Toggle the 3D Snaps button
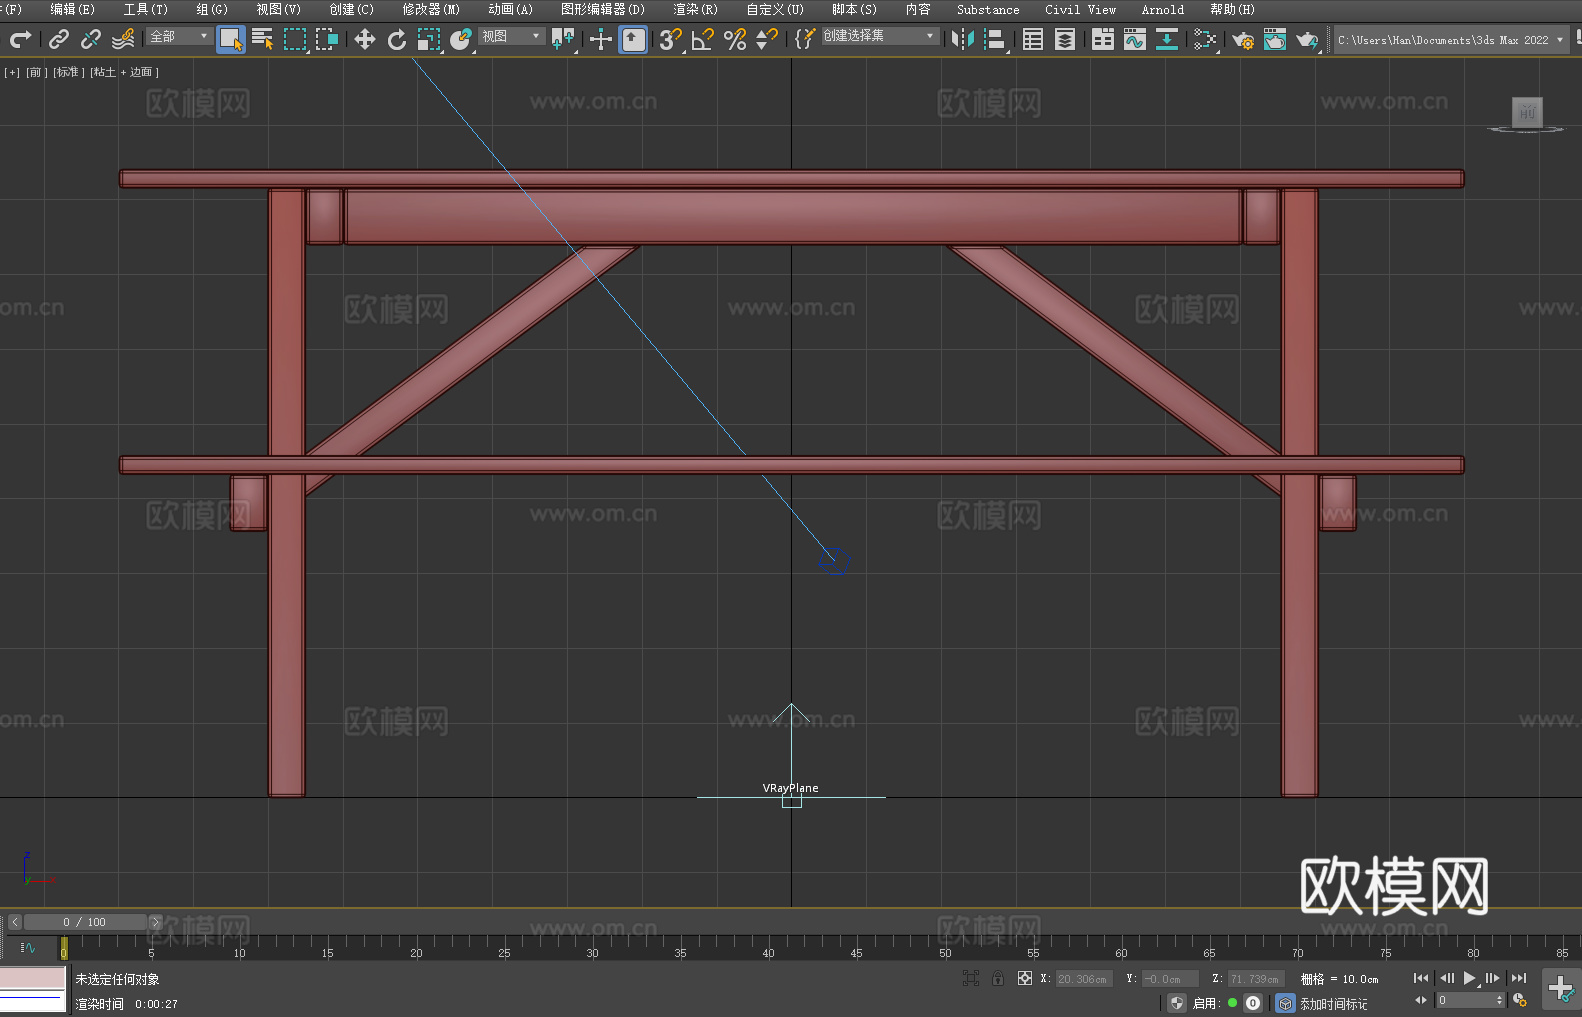Image resolution: width=1582 pixels, height=1017 pixels. [x=670, y=40]
